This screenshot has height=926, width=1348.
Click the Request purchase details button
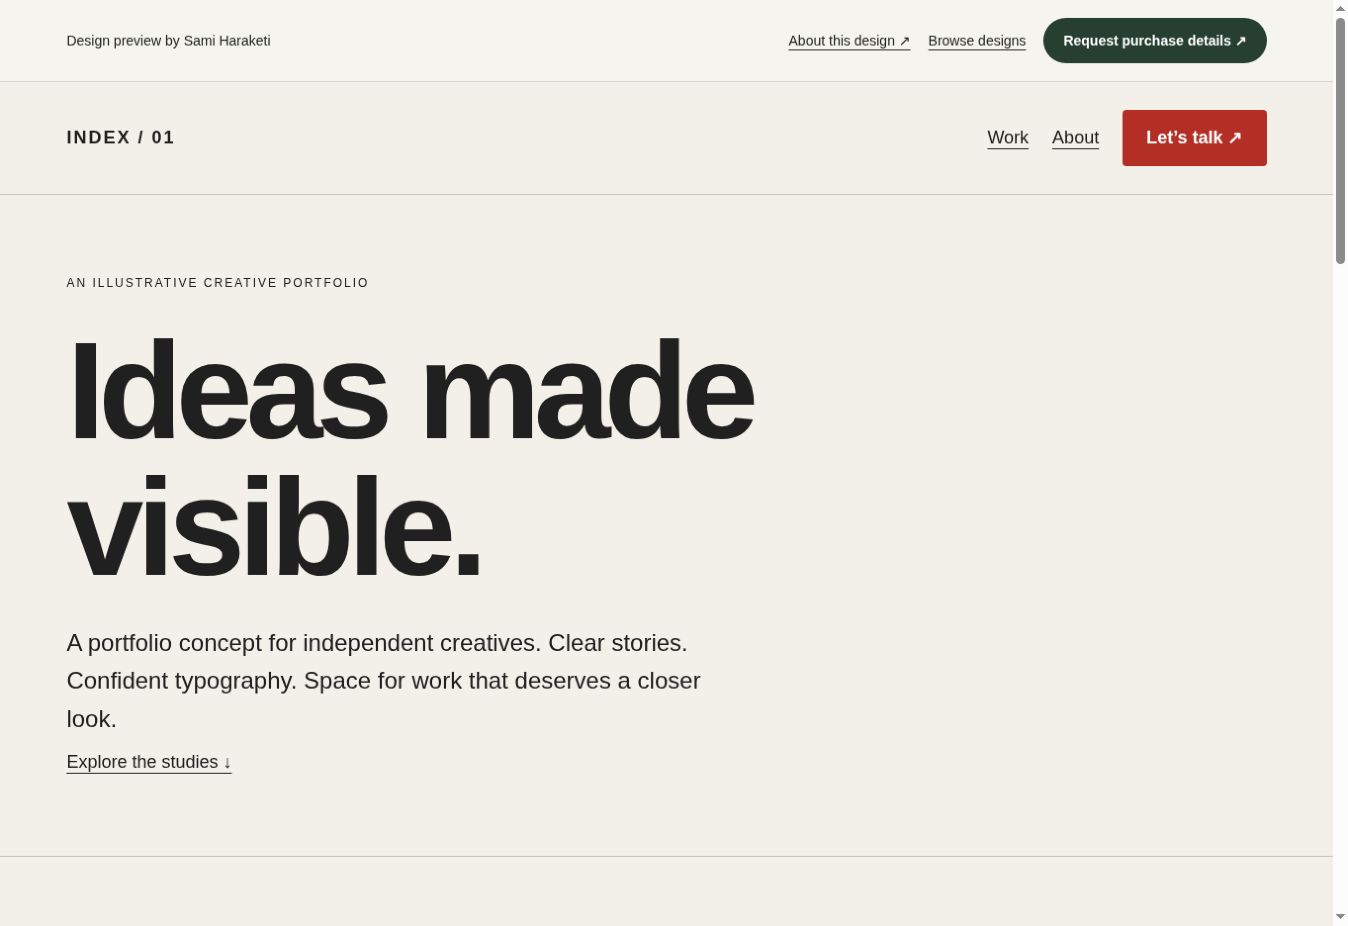click(x=1155, y=41)
